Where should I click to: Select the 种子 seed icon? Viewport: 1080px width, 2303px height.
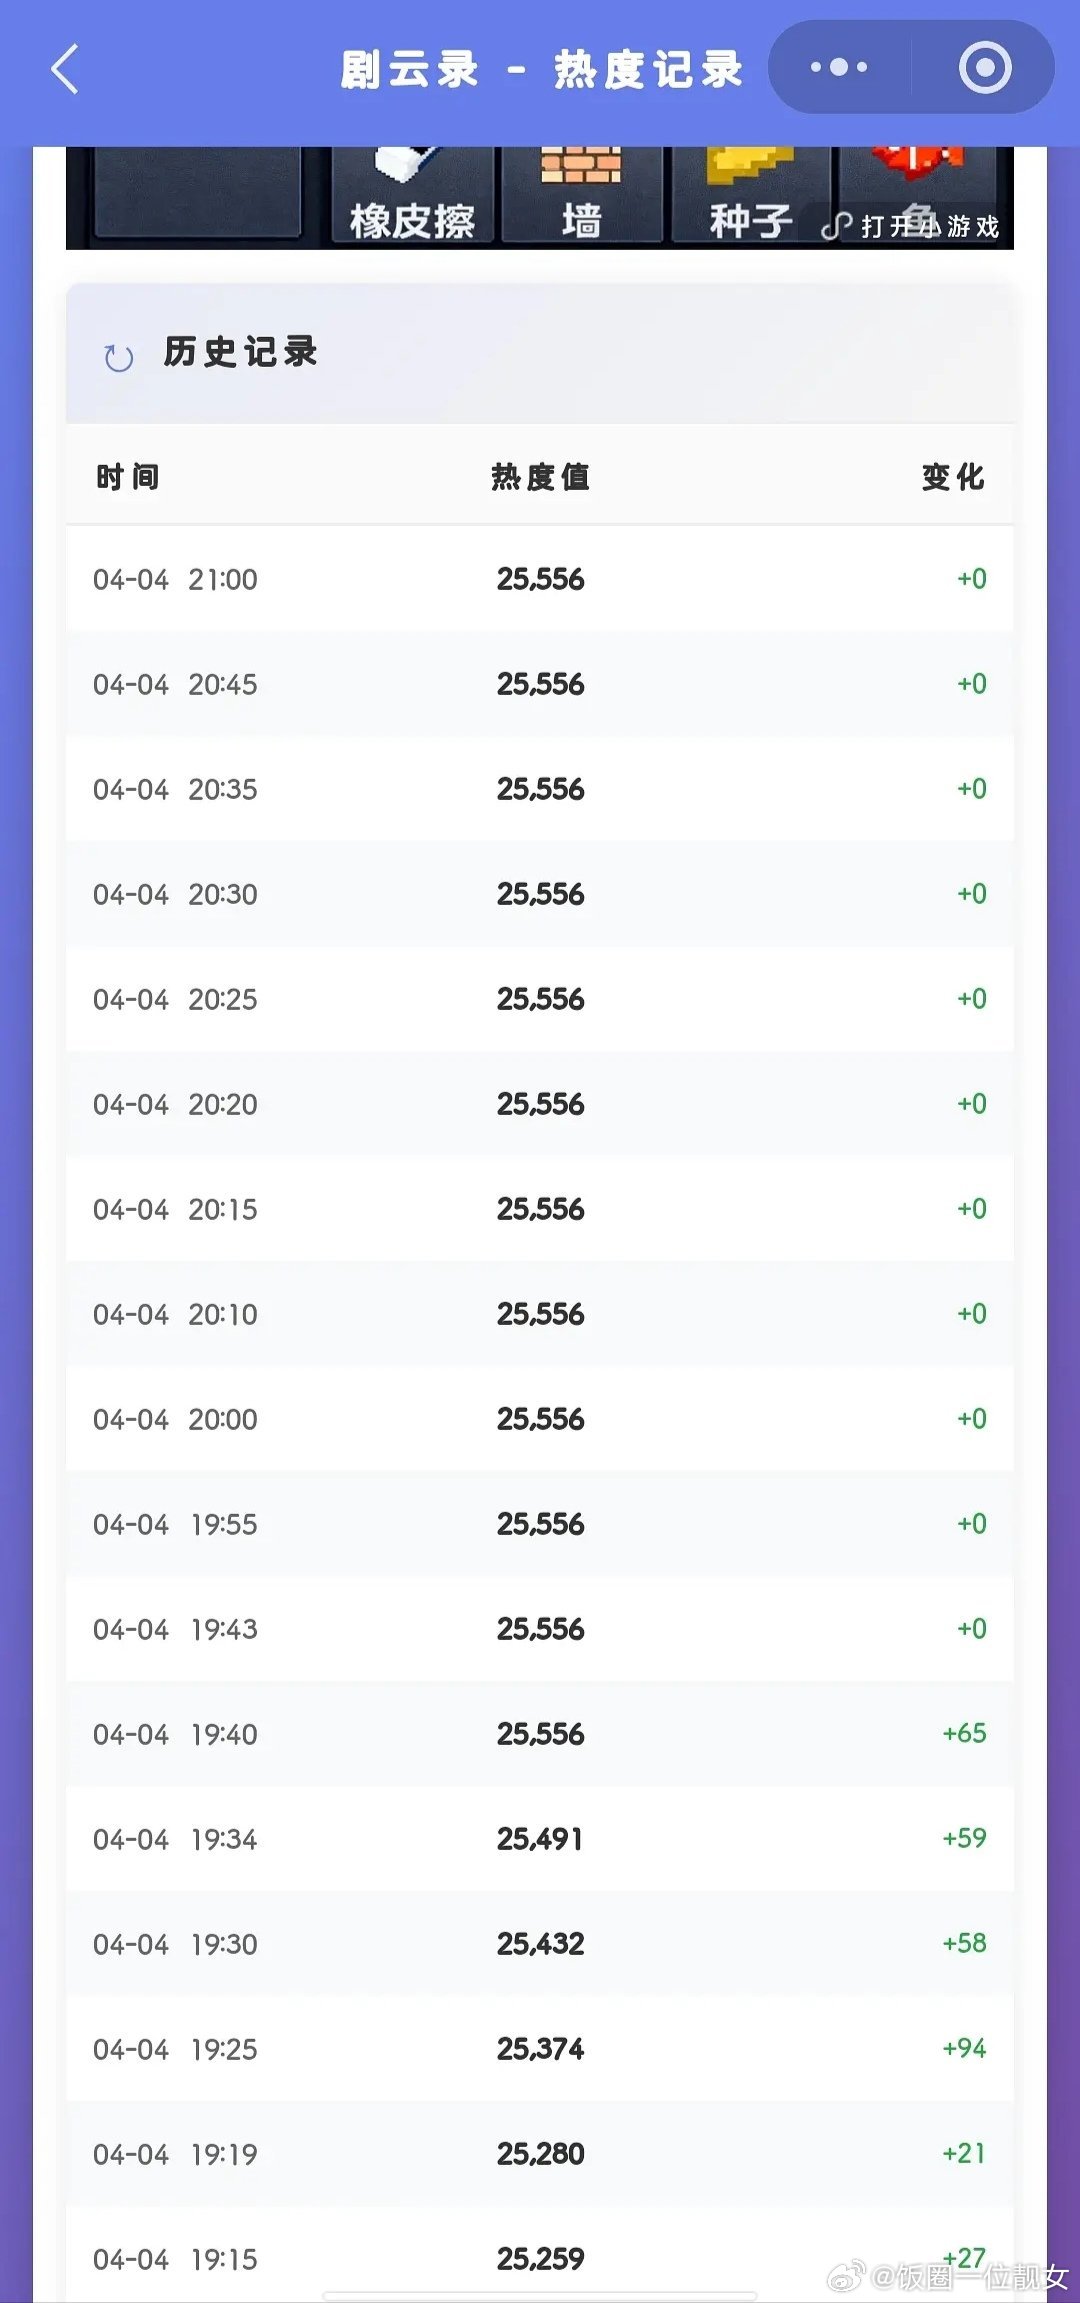click(750, 196)
